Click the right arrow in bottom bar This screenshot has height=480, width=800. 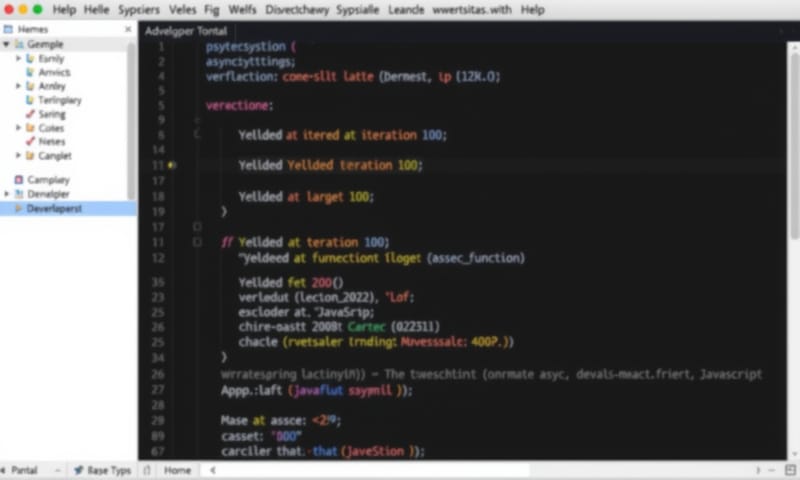pyautogui.click(x=758, y=470)
